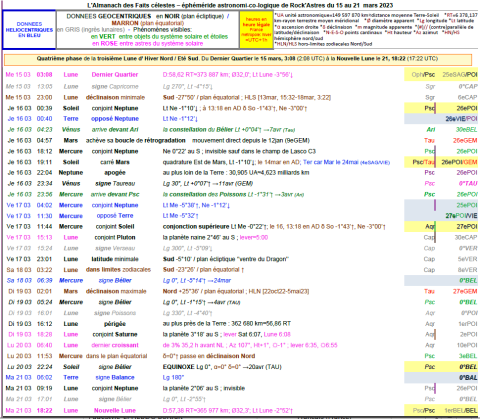
Task: Select "dans le plan équatorial" Mercure event
Action: tap(116, 356)
